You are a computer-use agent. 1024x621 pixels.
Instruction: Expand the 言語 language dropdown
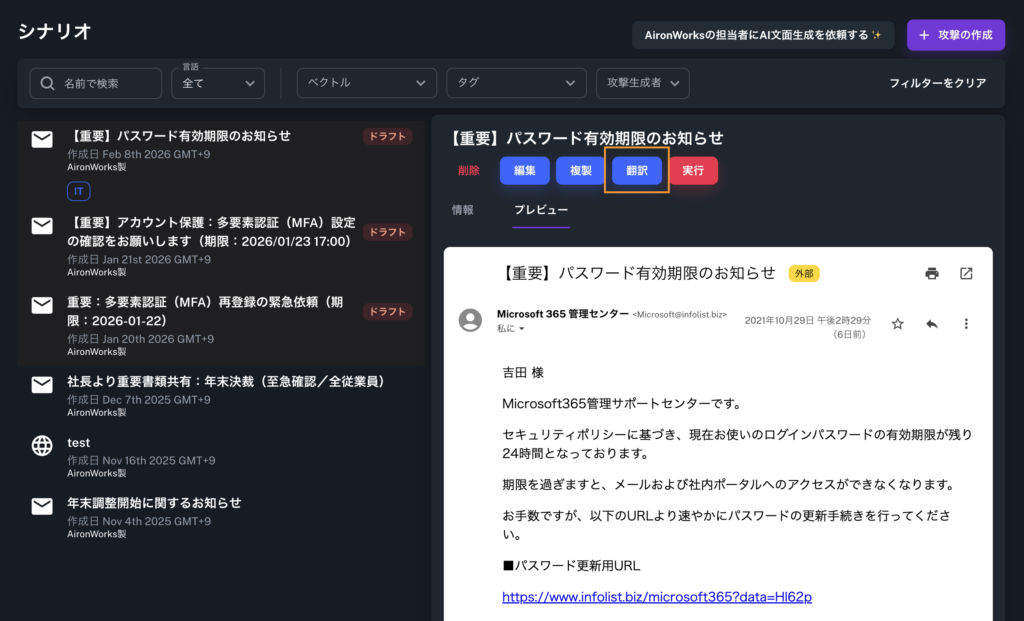(x=218, y=84)
